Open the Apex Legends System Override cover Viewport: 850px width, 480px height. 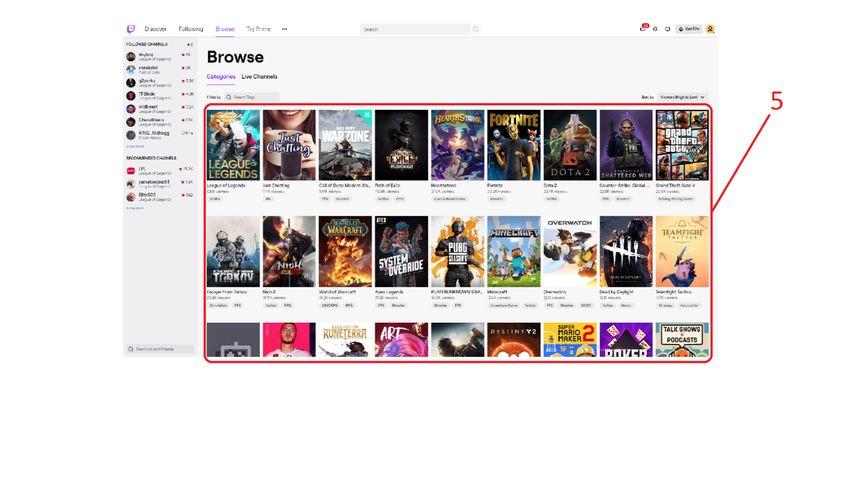click(x=401, y=252)
